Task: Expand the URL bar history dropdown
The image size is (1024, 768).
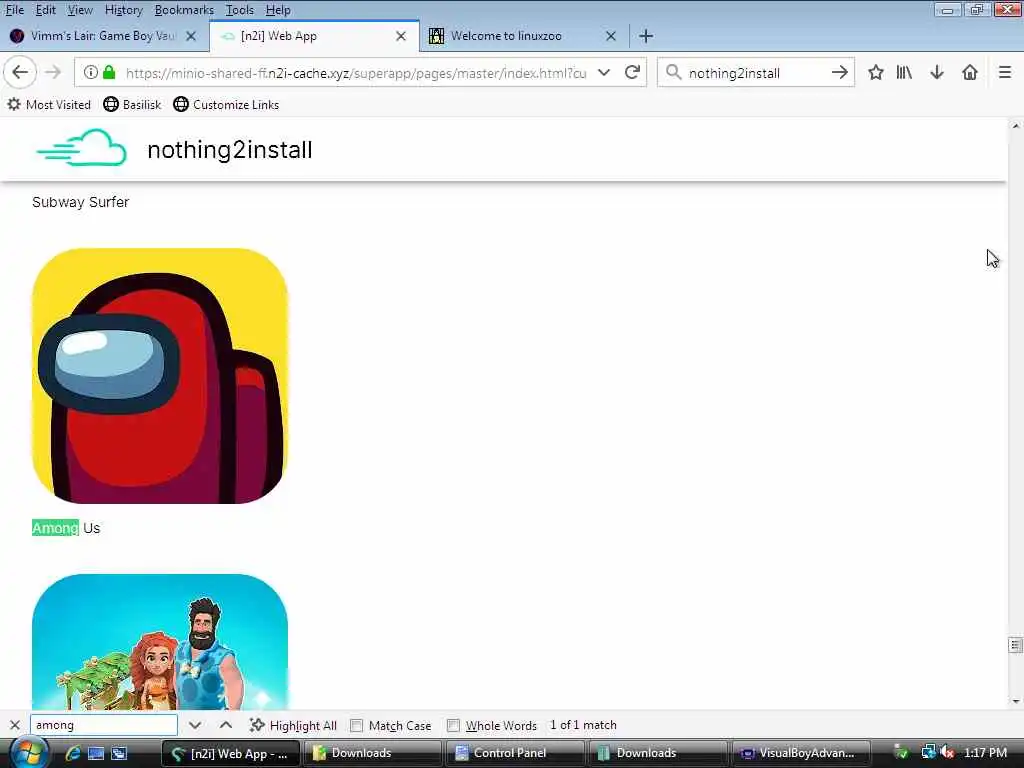Action: tap(603, 72)
